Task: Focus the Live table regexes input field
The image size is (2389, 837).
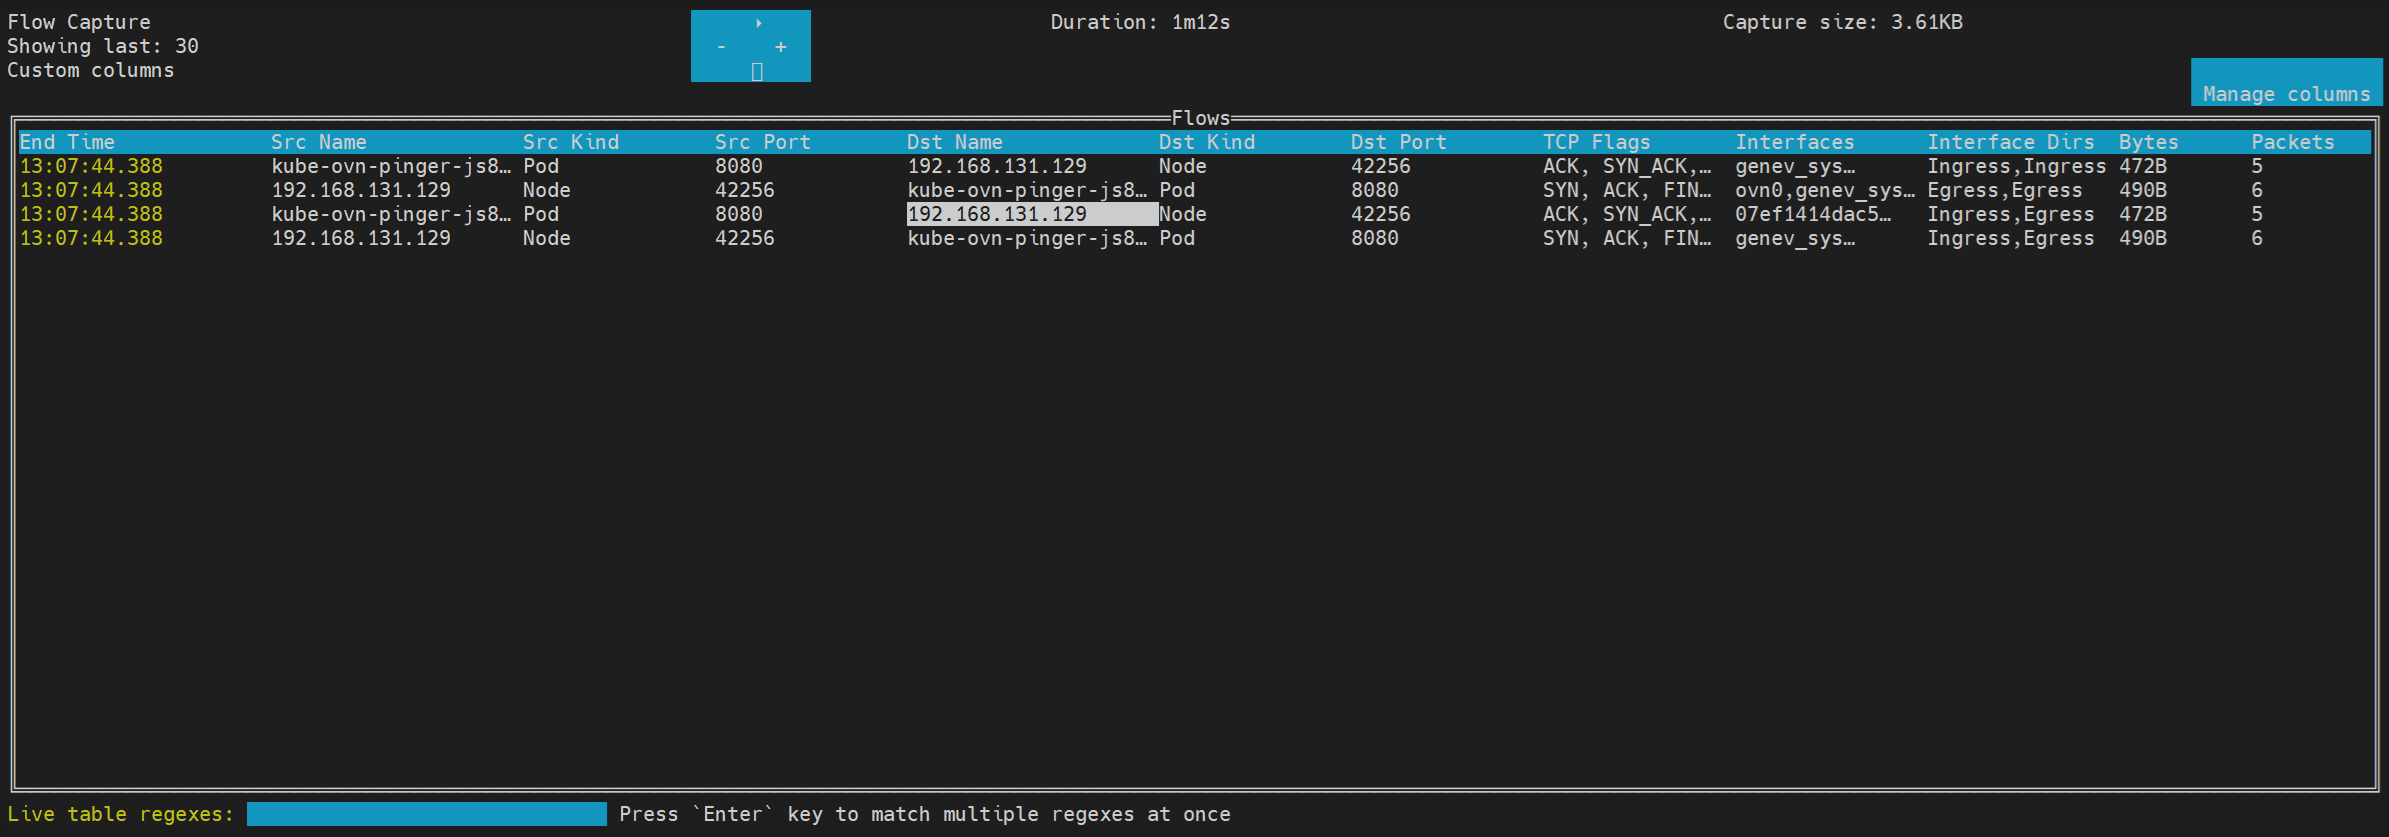Action: click(427, 814)
